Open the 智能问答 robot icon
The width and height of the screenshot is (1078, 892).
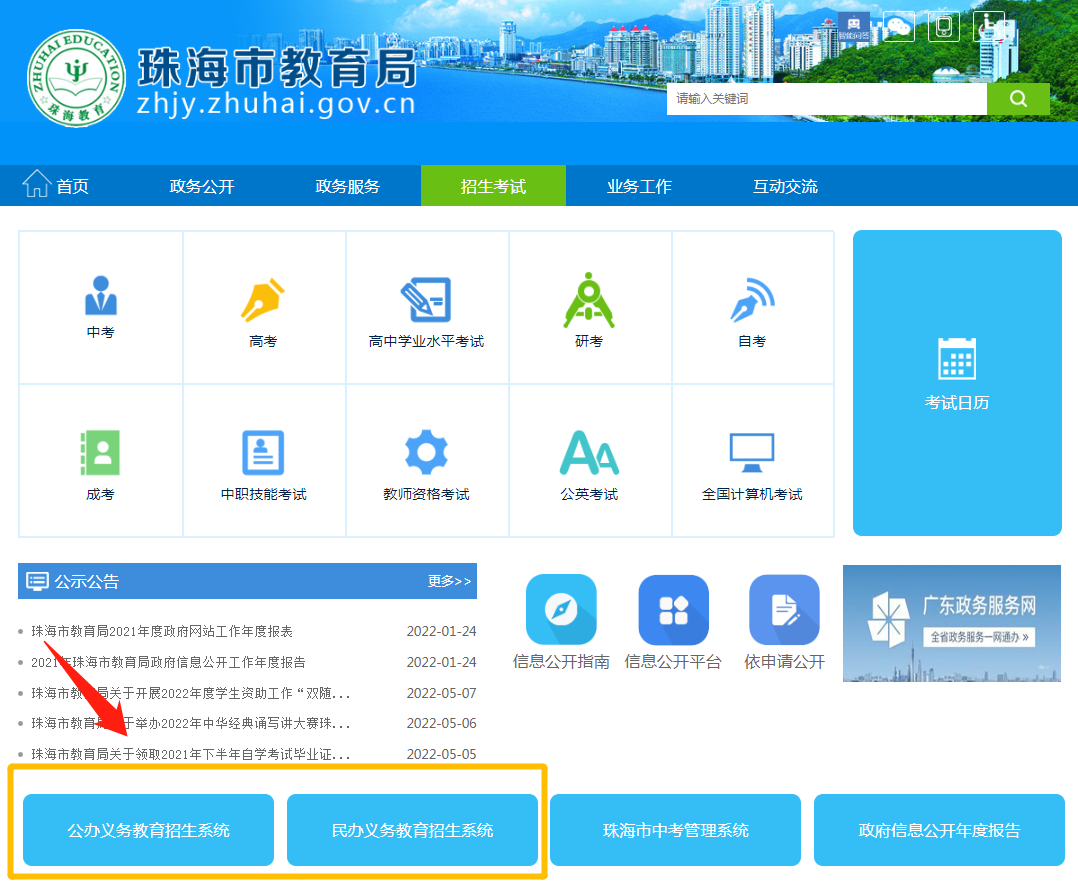coord(853,26)
